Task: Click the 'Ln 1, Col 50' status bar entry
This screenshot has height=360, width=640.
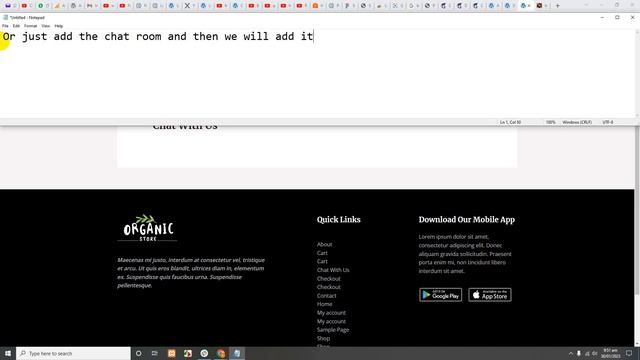Action: pyautogui.click(x=510, y=122)
